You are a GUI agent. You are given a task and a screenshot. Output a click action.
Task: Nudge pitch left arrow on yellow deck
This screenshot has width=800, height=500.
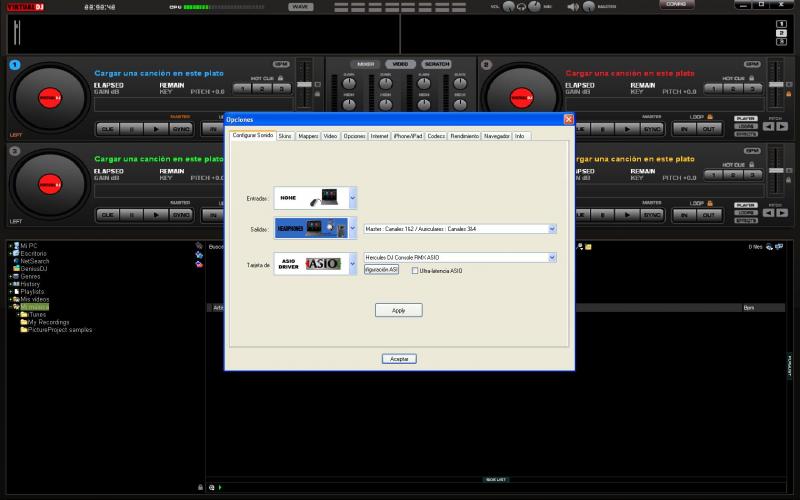pyautogui.click(x=769, y=213)
